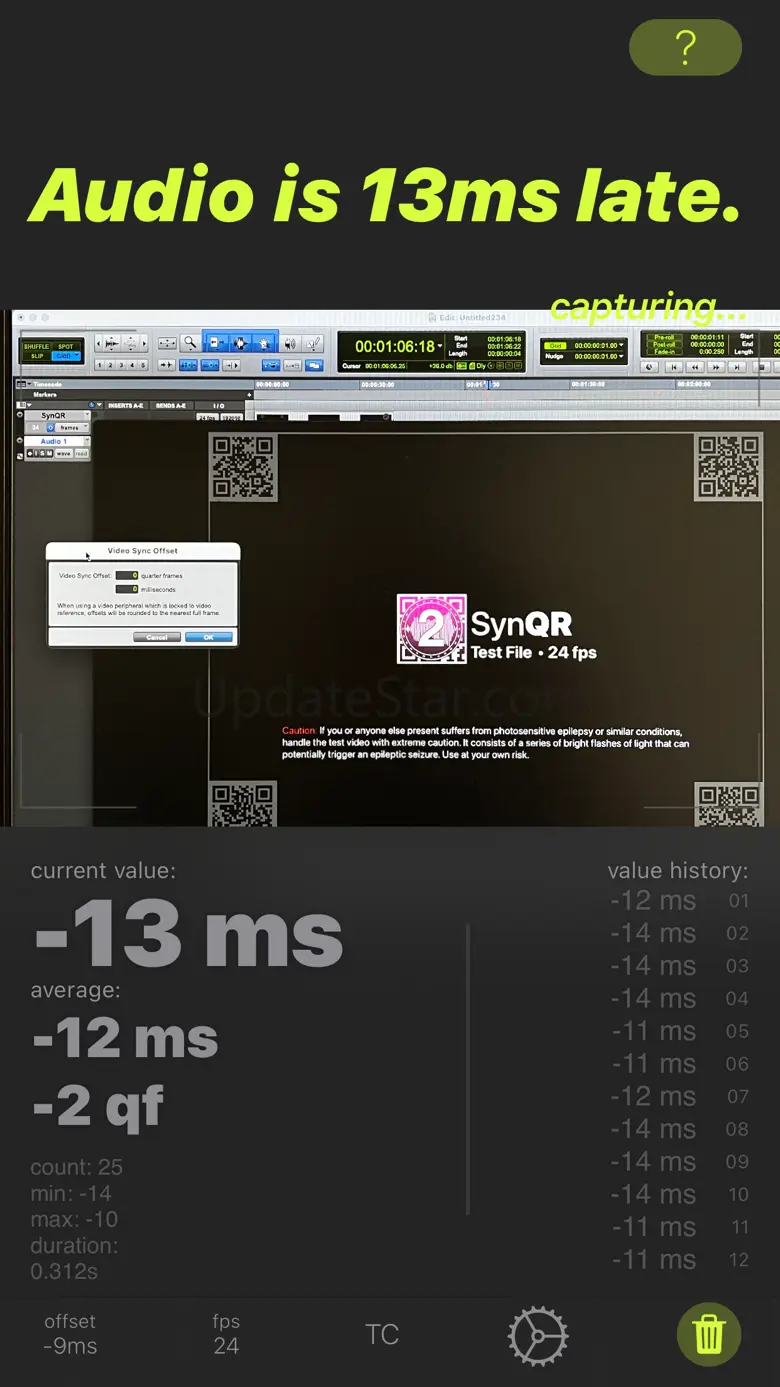This screenshot has height=1387, width=780.
Task: Click the SynQR track name in filmed Pro Tools
Action: click(54, 415)
